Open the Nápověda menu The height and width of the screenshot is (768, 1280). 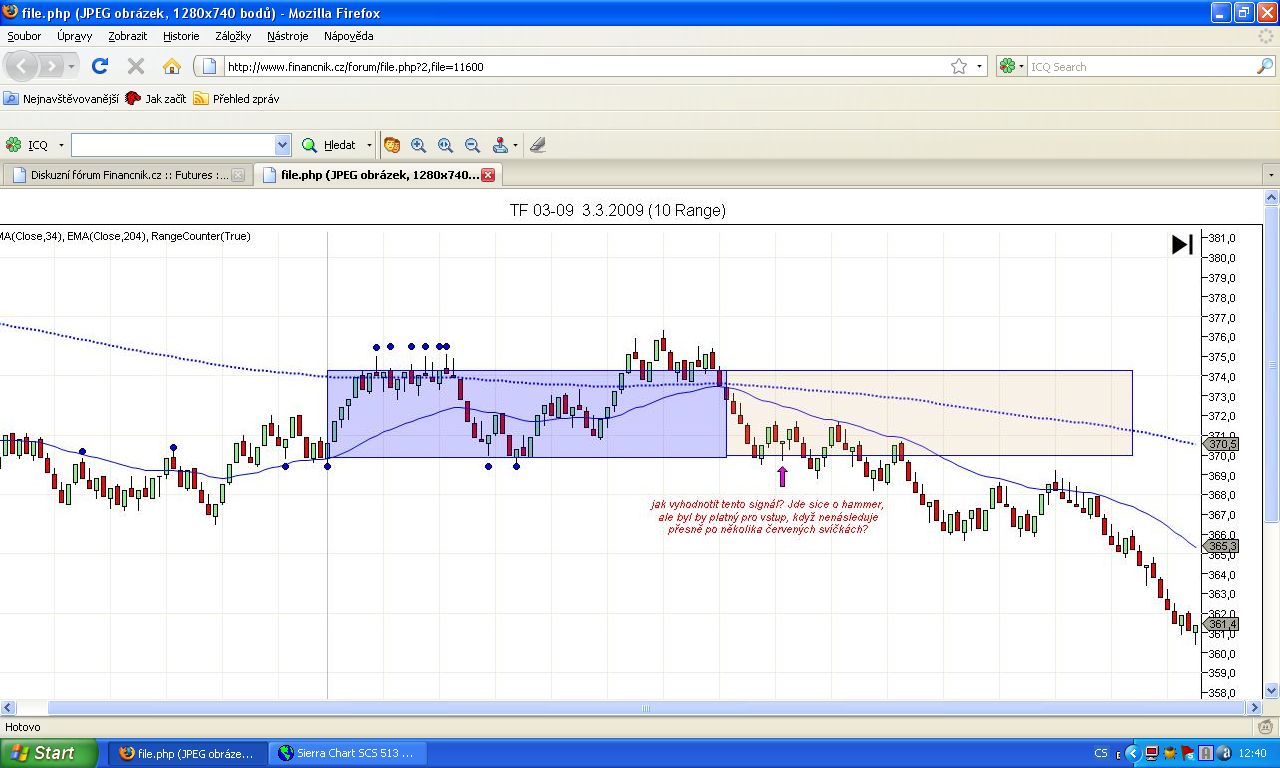(349, 36)
